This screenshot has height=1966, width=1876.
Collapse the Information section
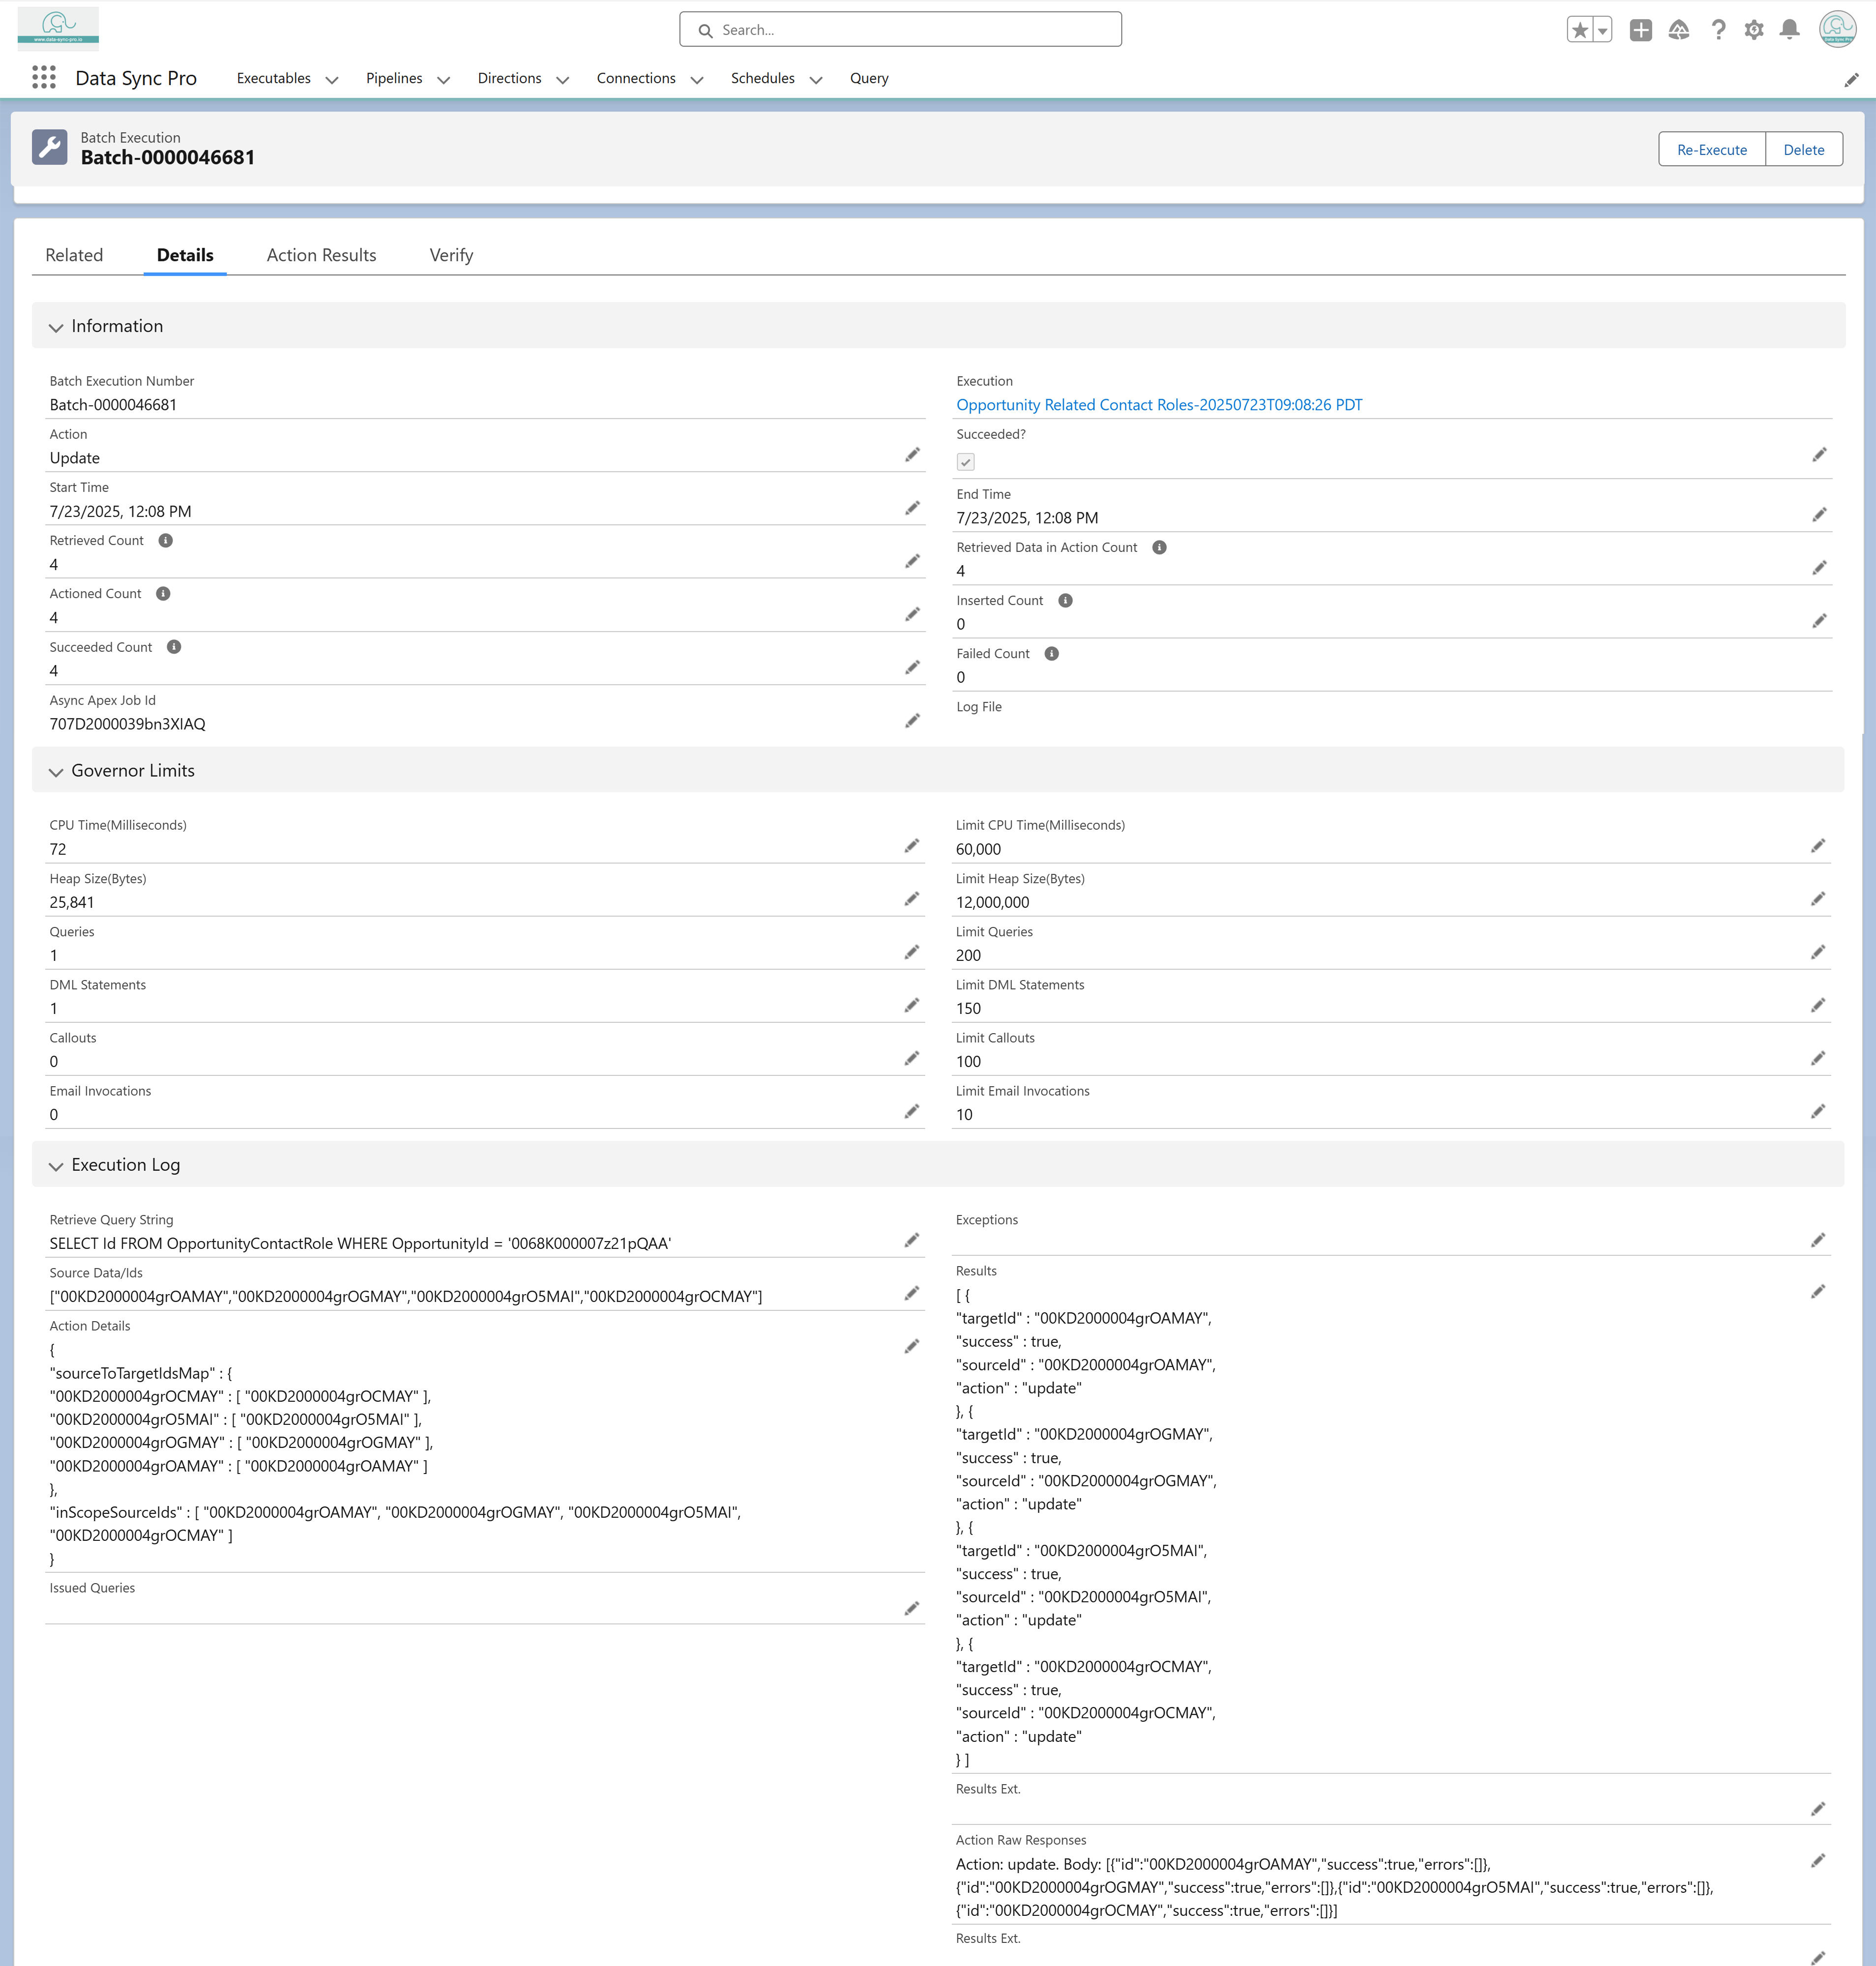[x=56, y=327]
